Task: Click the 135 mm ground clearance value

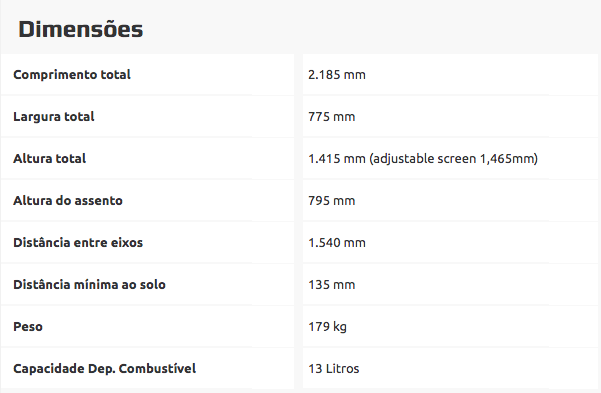Action: (x=332, y=284)
